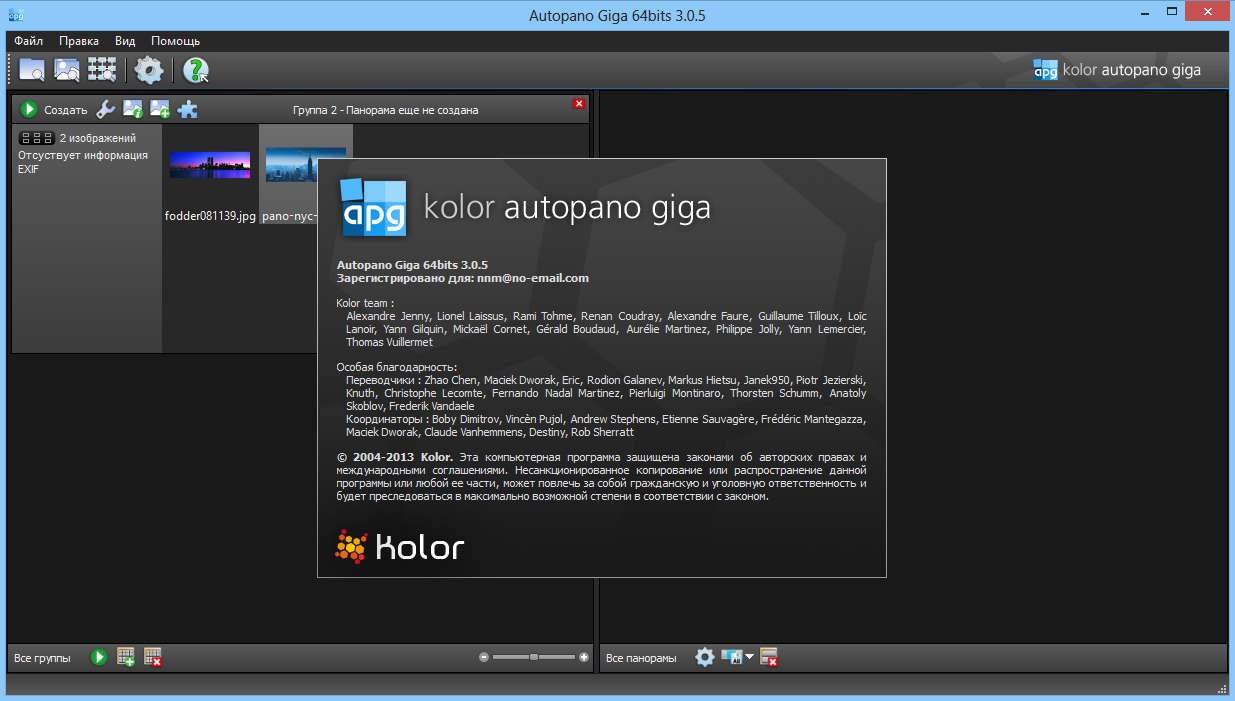Click the add group grid icon

click(x=126, y=657)
